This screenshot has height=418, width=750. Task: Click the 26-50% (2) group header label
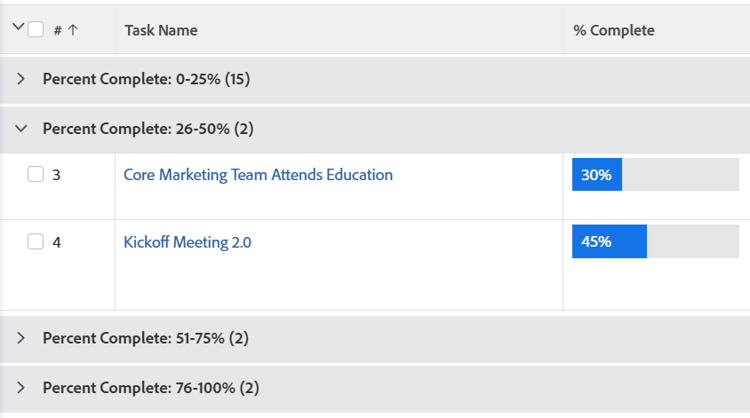147,128
